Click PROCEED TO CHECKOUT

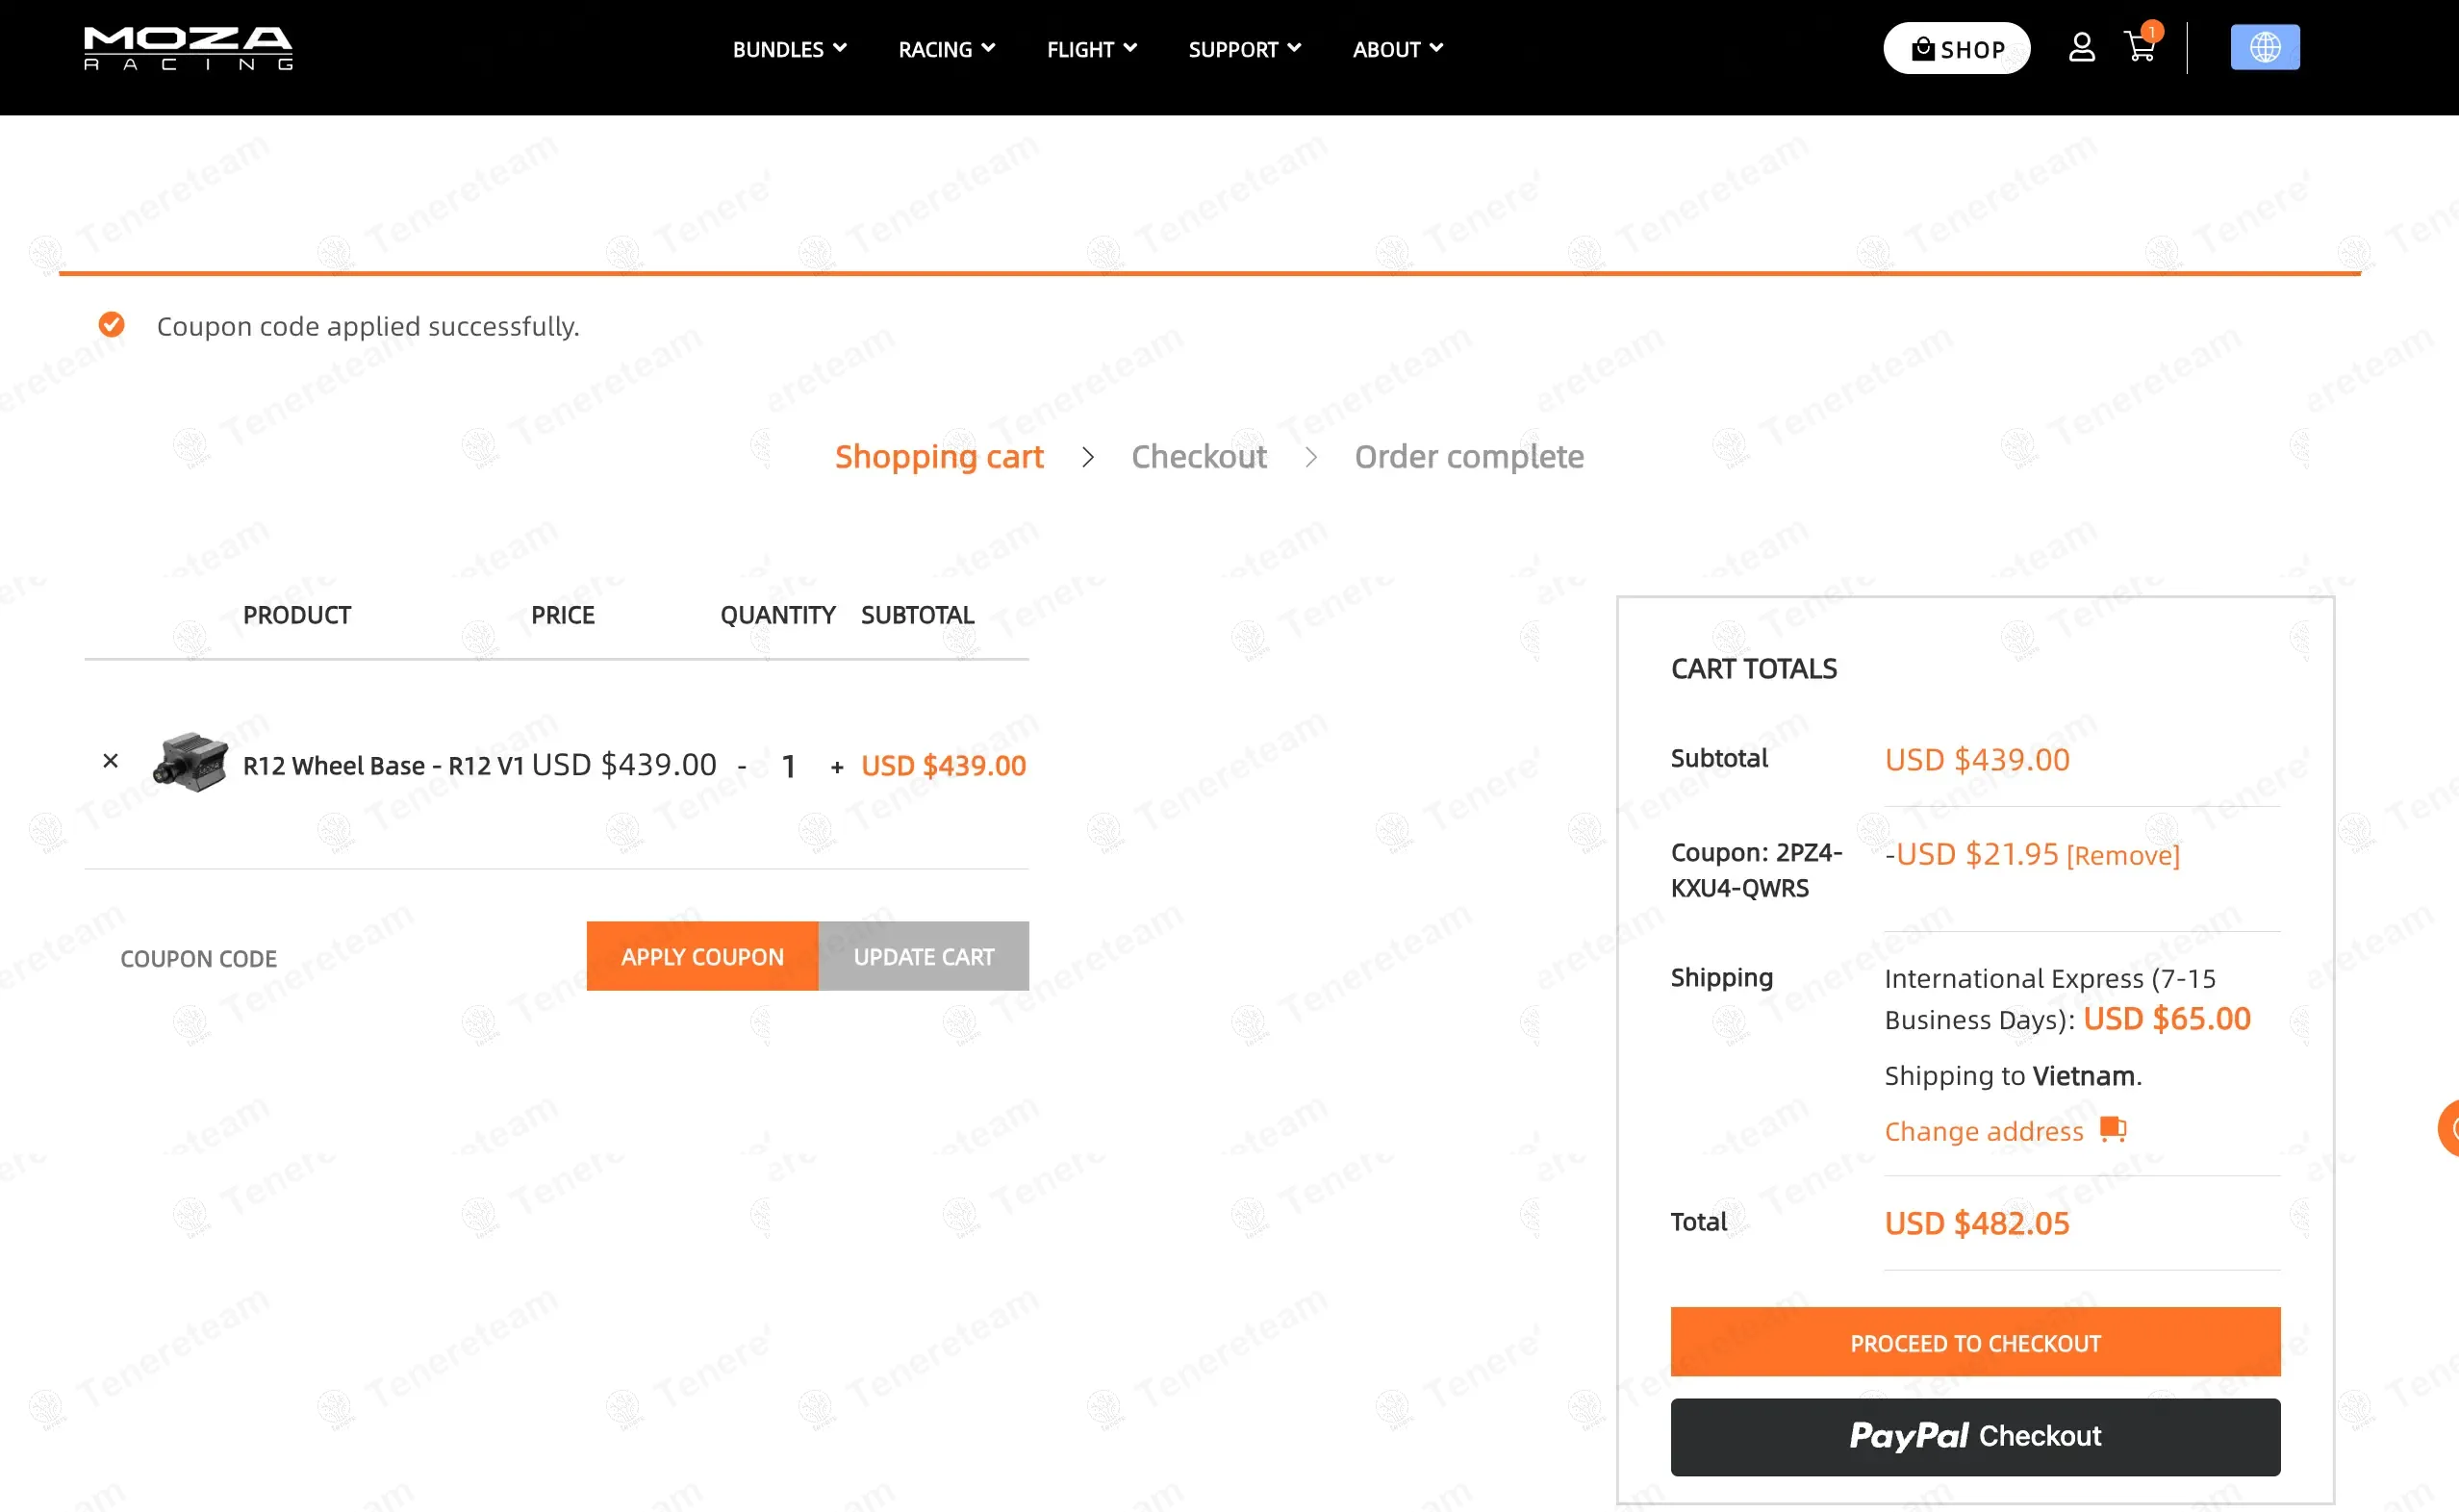tap(1975, 1341)
